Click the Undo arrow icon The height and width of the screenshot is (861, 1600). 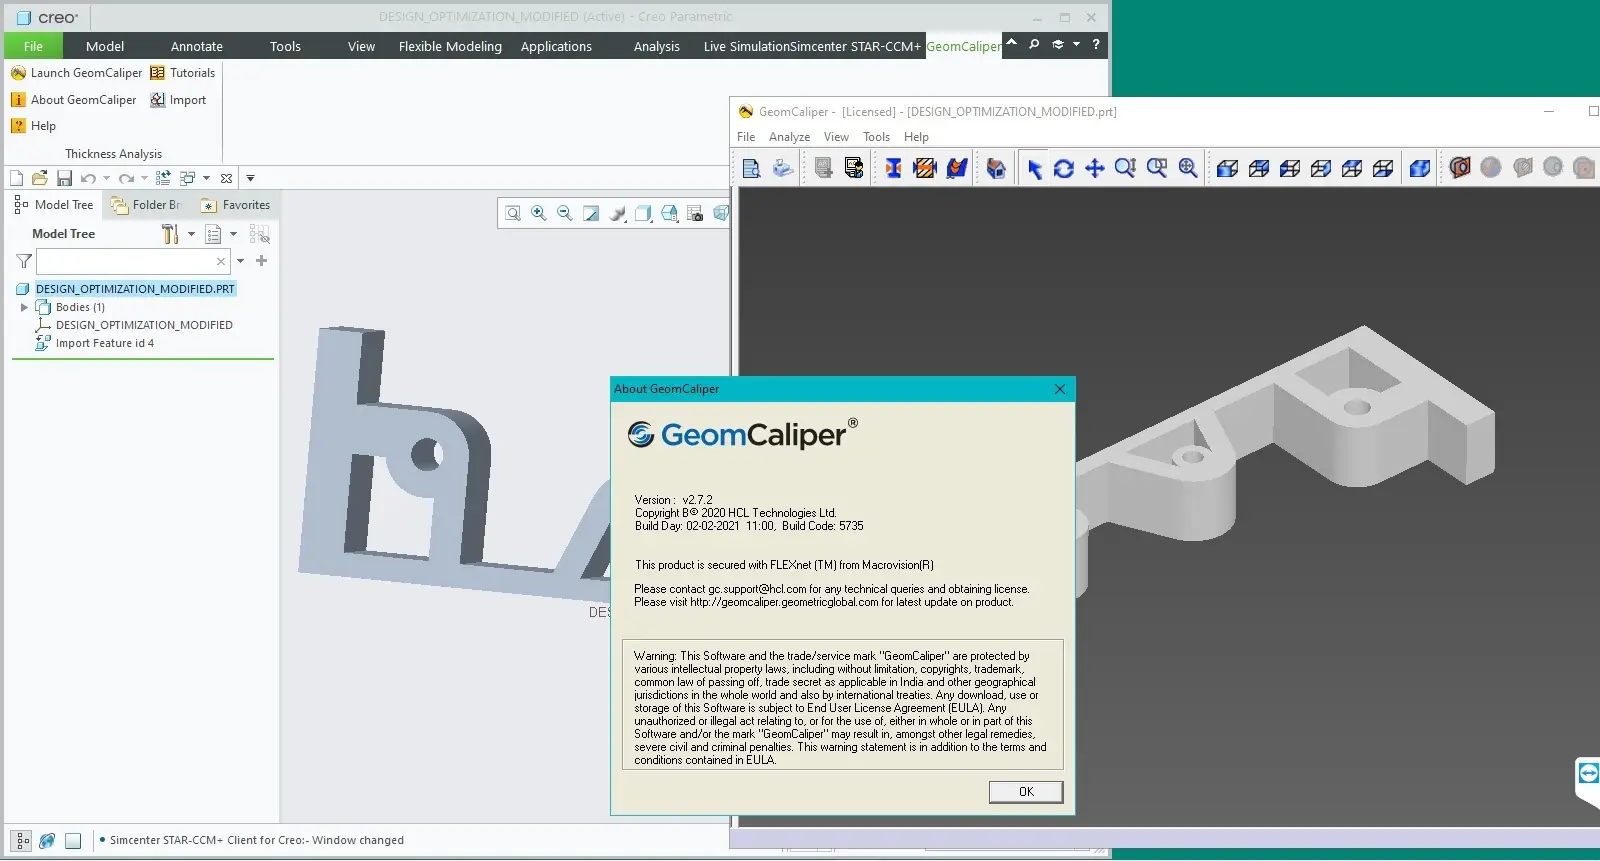click(88, 178)
